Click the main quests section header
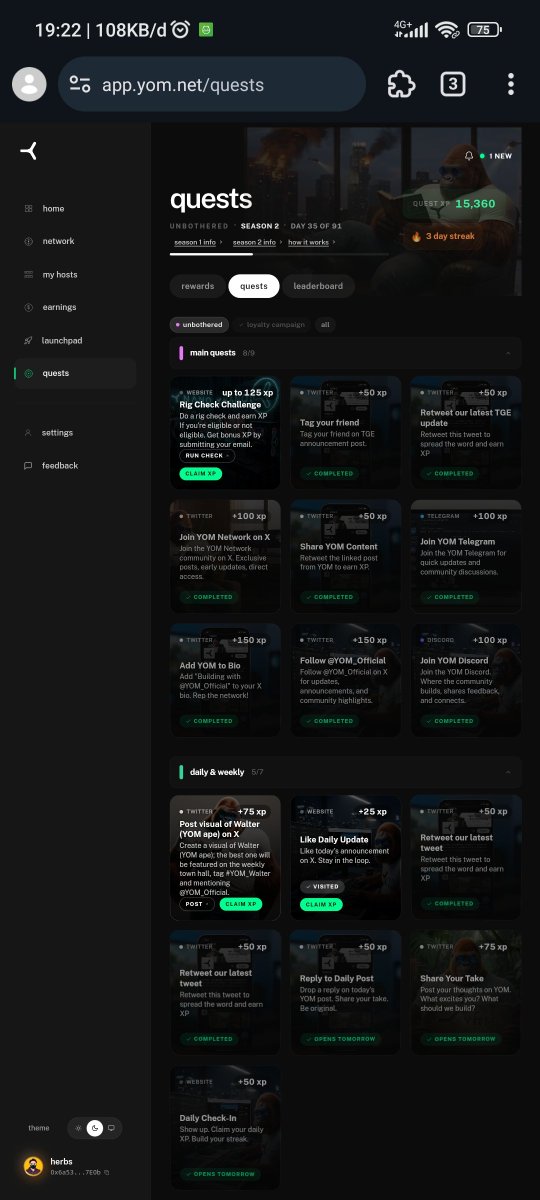This screenshot has height=1200, width=540. pos(345,353)
